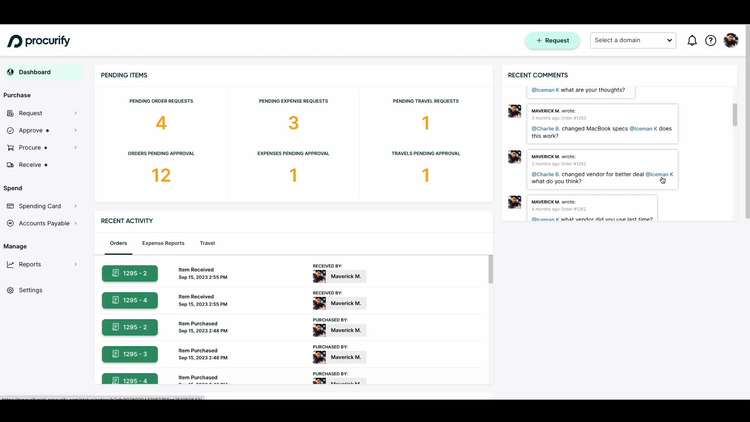This screenshot has width=750, height=422.
Task: Expand the Request menu chevron
Action: pyautogui.click(x=76, y=113)
